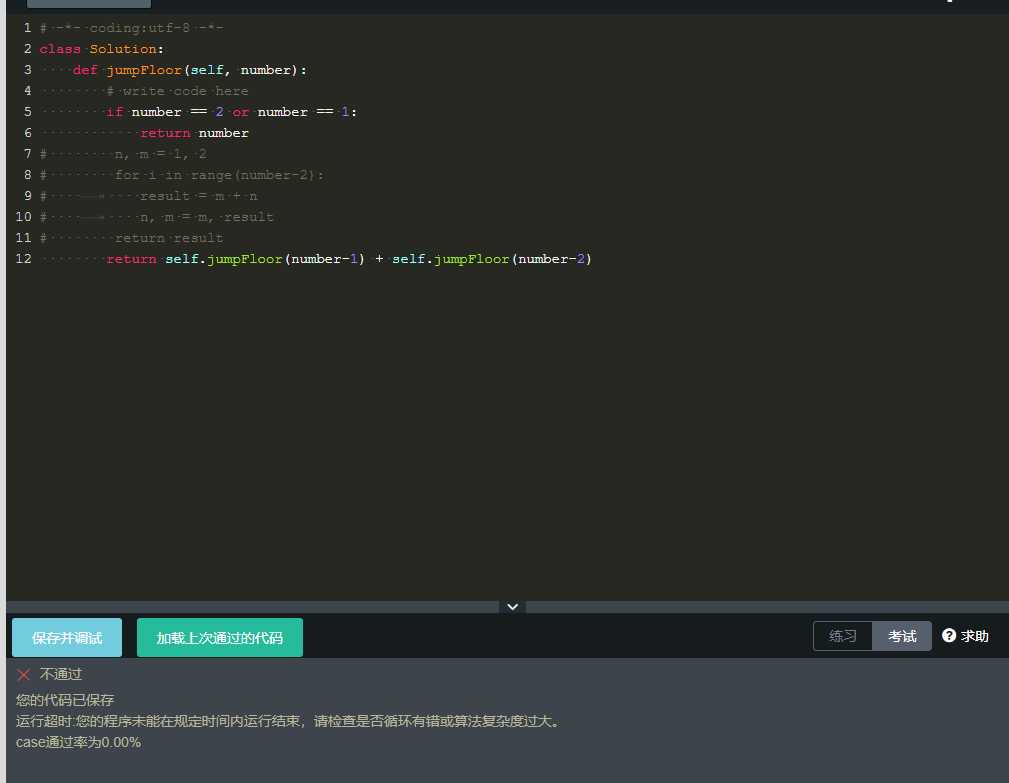The width and height of the screenshot is (1009, 783).
Task: Click line number 5 in gutter
Action: [x=28, y=112]
